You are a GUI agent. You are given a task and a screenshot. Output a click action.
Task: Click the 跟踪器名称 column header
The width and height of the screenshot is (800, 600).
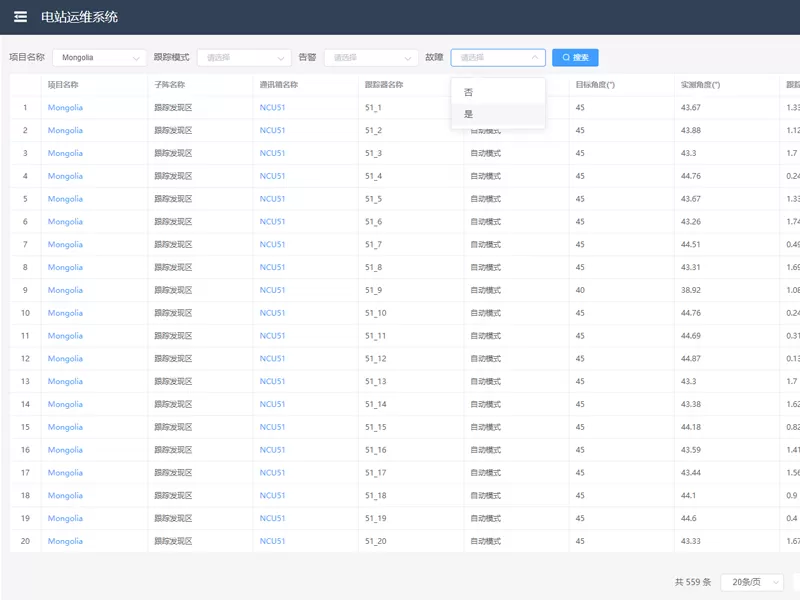(x=384, y=85)
